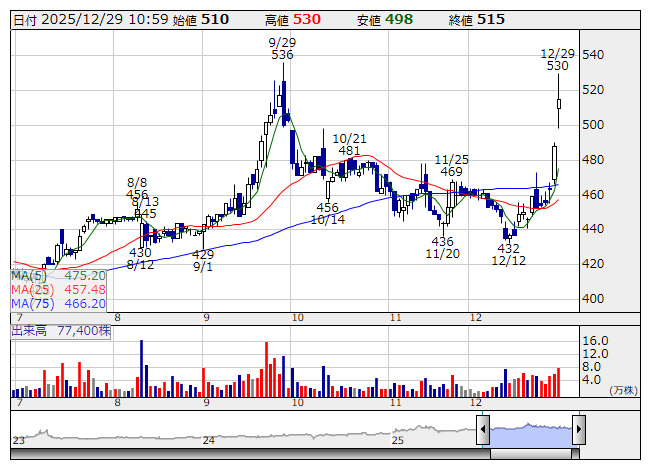Click the 12/29 high label of 530
Viewport: 653px width, 470px height.
coord(557,60)
